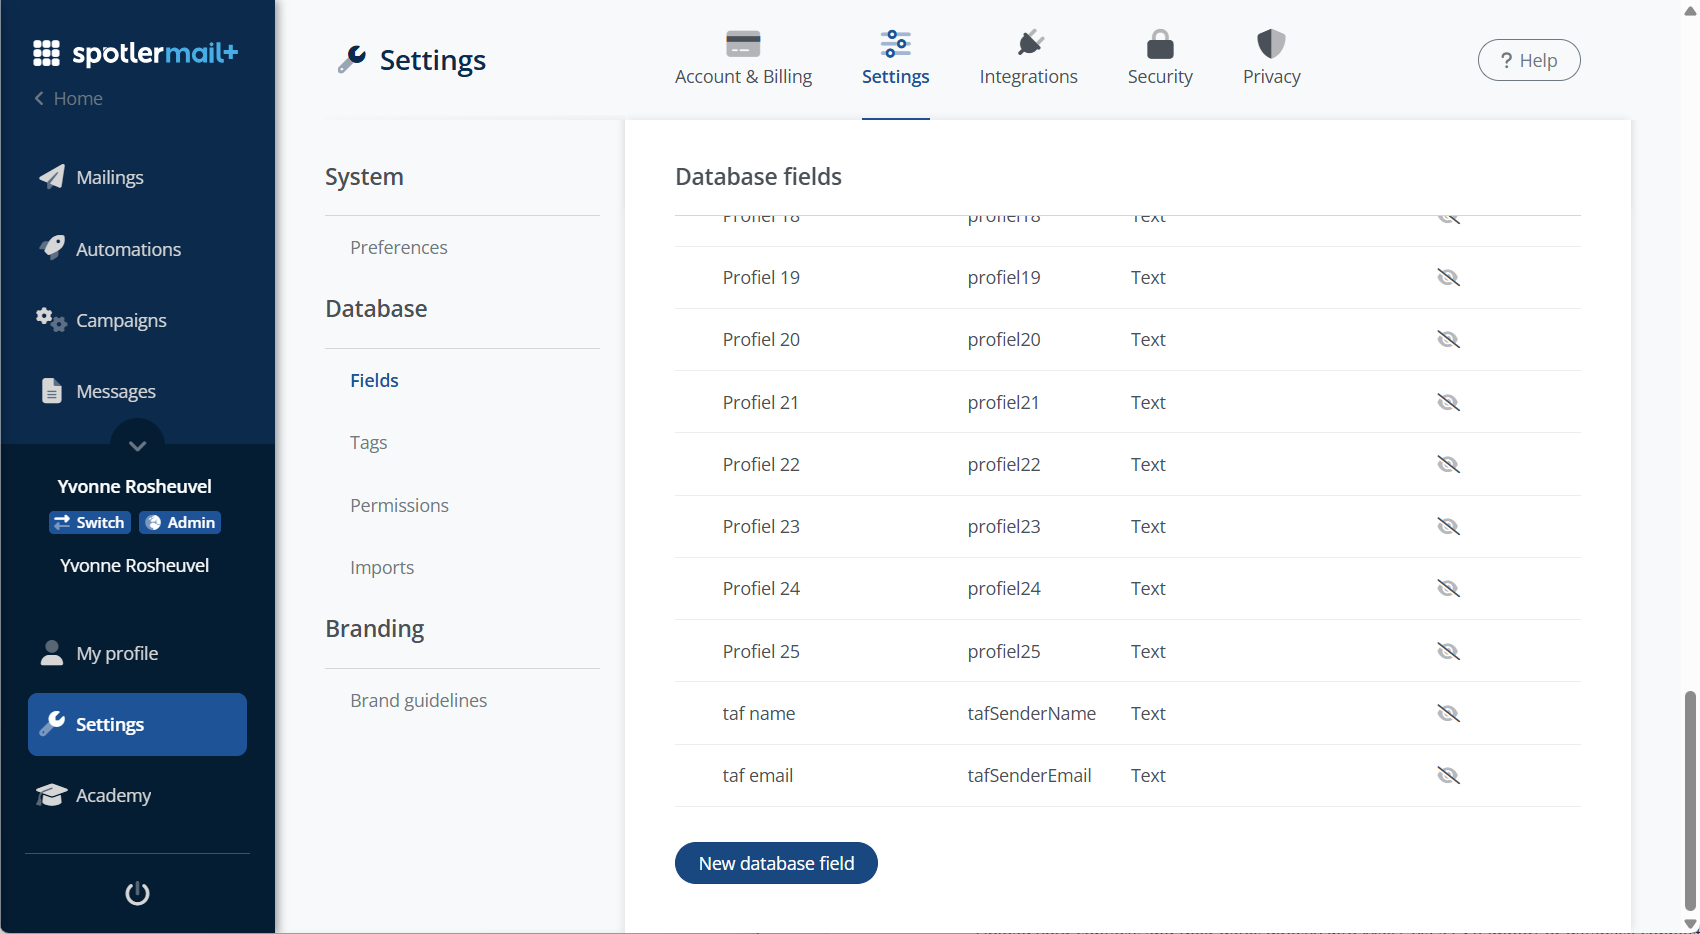Click the Campaigns gears icon

point(51,320)
